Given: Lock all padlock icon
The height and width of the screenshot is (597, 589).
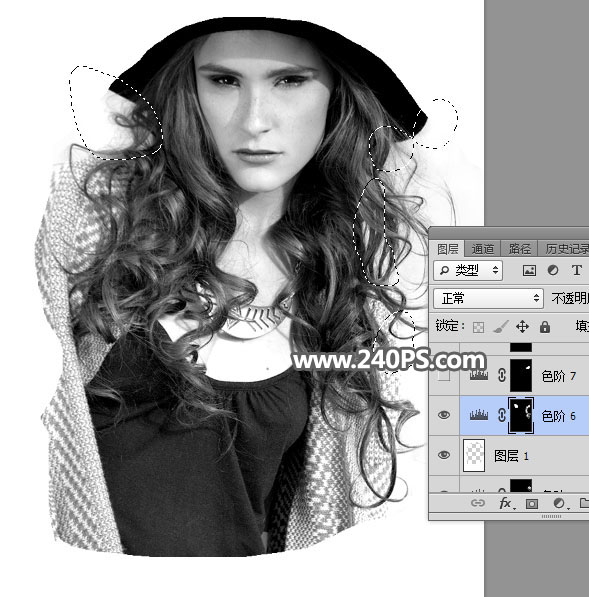Looking at the screenshot, I should 545,327.
